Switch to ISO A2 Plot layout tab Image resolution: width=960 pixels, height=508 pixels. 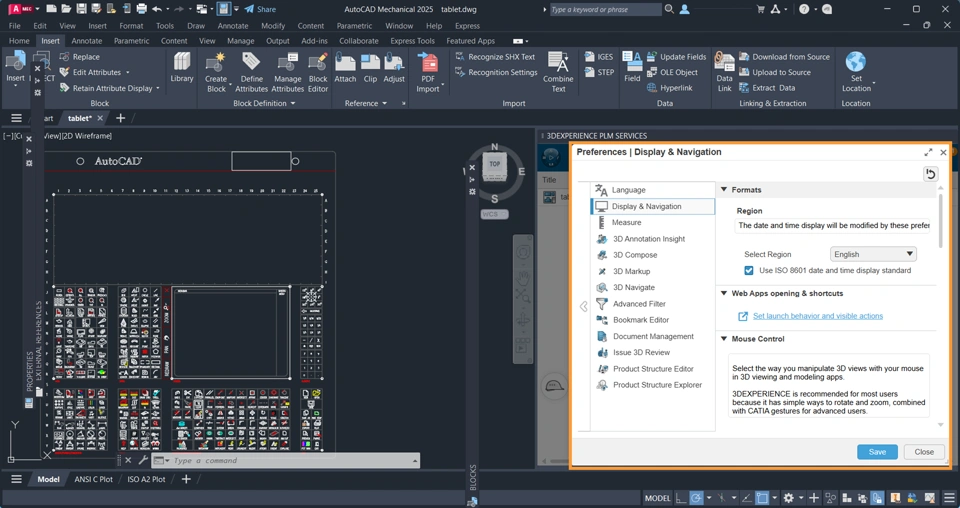tap(146, 479)
